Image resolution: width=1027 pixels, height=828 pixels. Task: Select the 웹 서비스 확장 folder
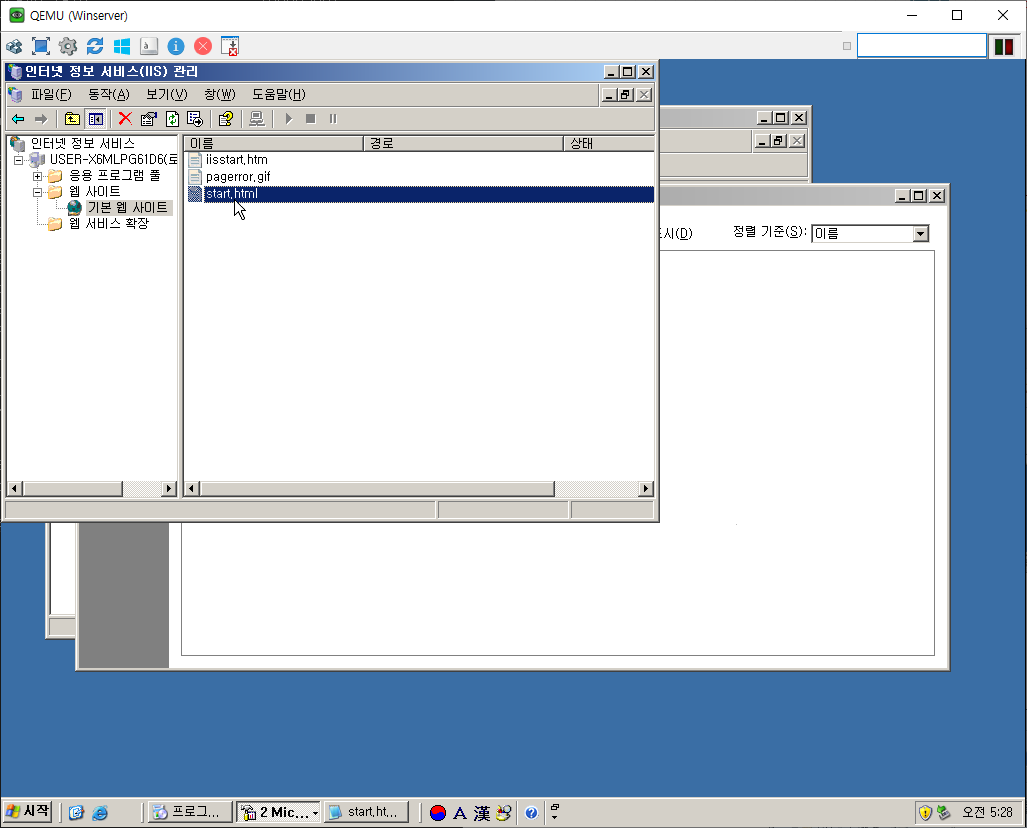pyautogui.click(x=109, y=224)
